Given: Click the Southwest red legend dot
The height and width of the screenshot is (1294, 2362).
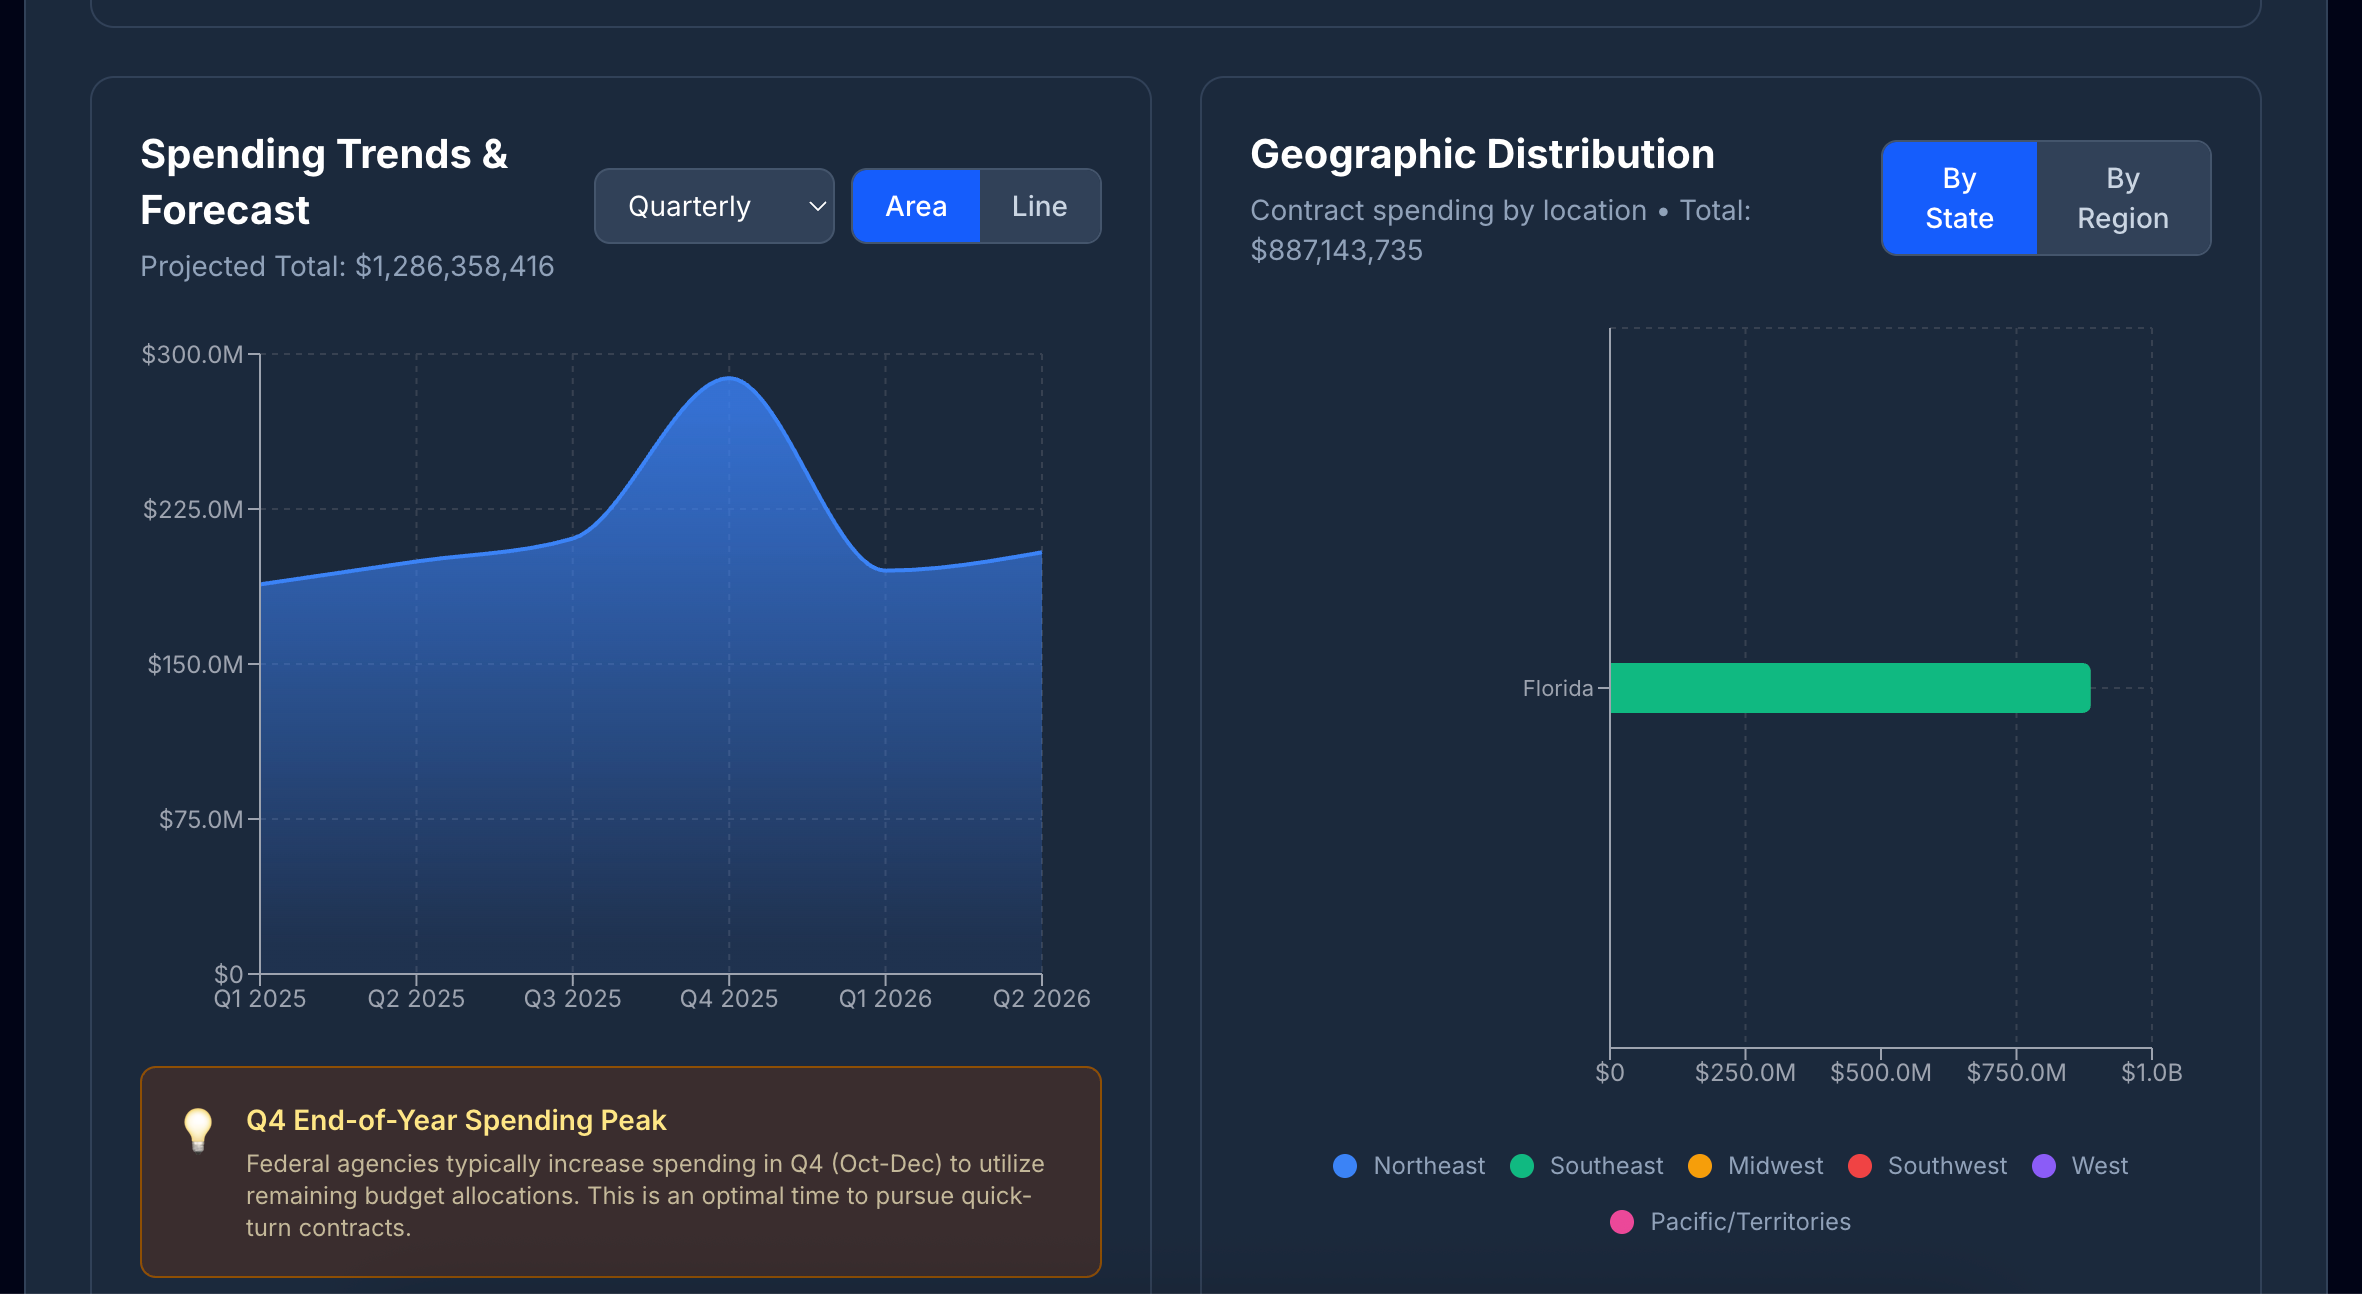Looking at the screenshot, I should (1860, 1166).
